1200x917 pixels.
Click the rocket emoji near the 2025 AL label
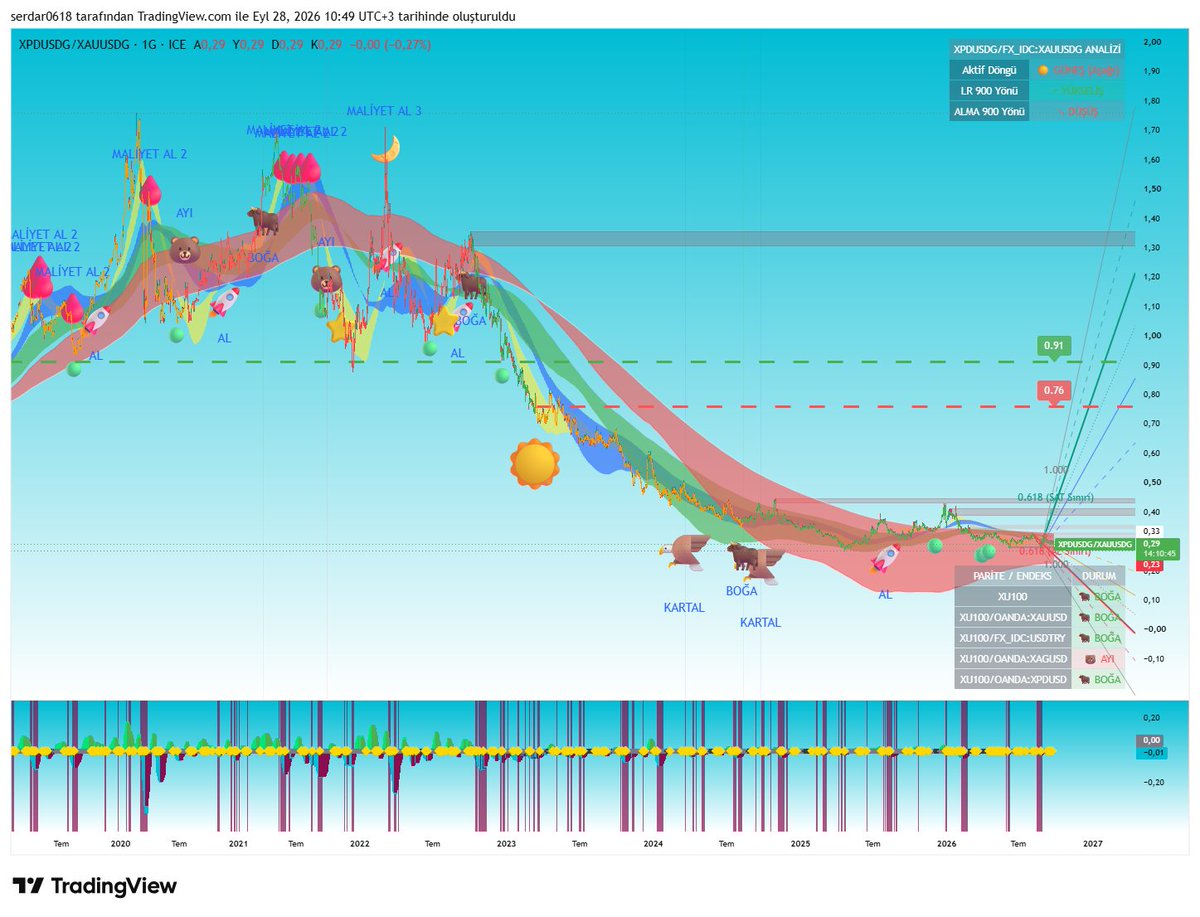coord(885,559)
